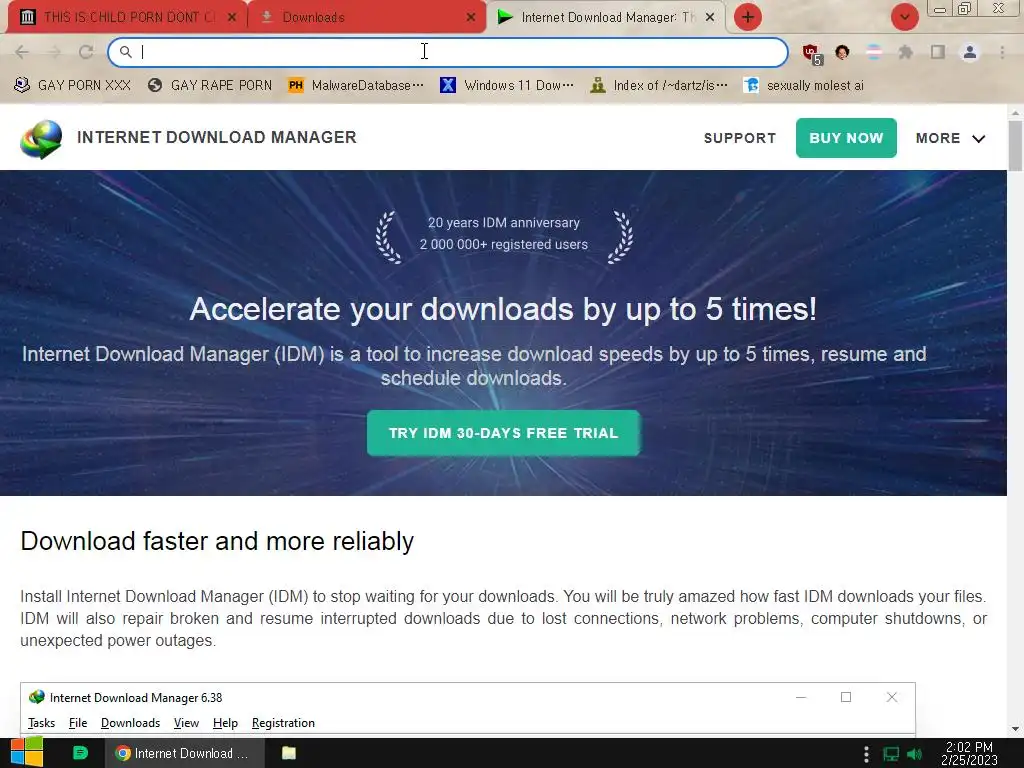
Task: Click the browser forward arrow
Action: (54, 52)
